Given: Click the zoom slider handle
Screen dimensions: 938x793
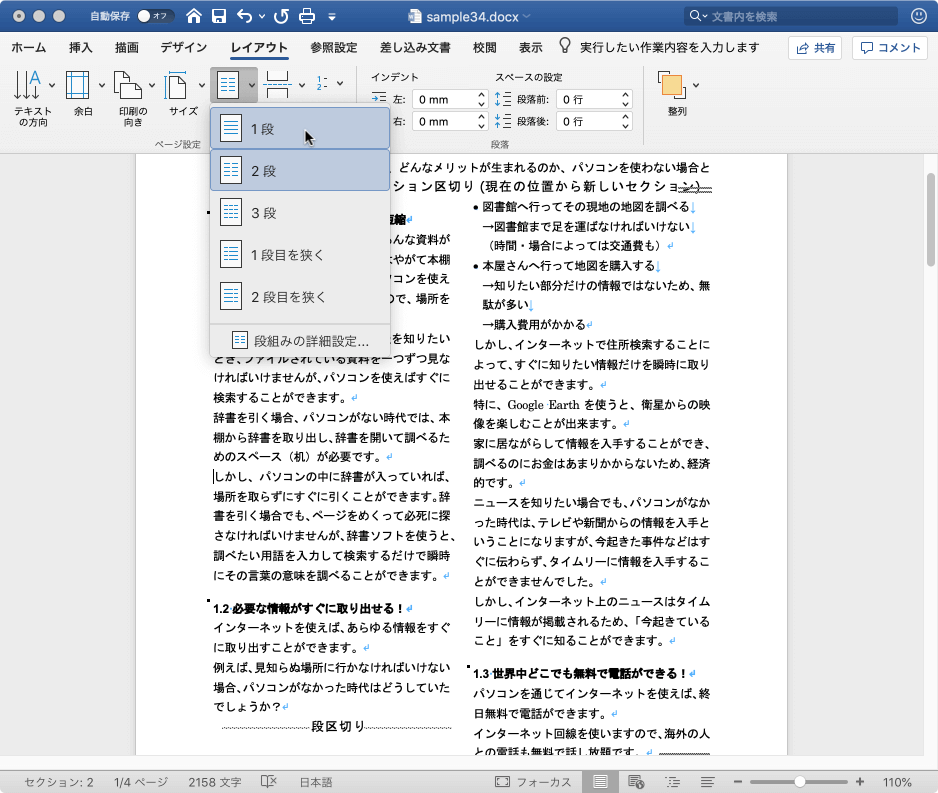Looking at the screenshot, I should 800,782.
